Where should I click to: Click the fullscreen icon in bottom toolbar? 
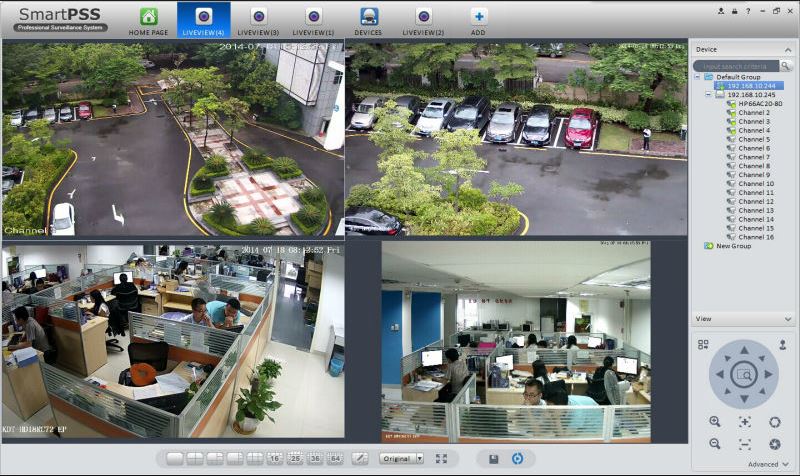pyautogui.click(x=441, y=459)
